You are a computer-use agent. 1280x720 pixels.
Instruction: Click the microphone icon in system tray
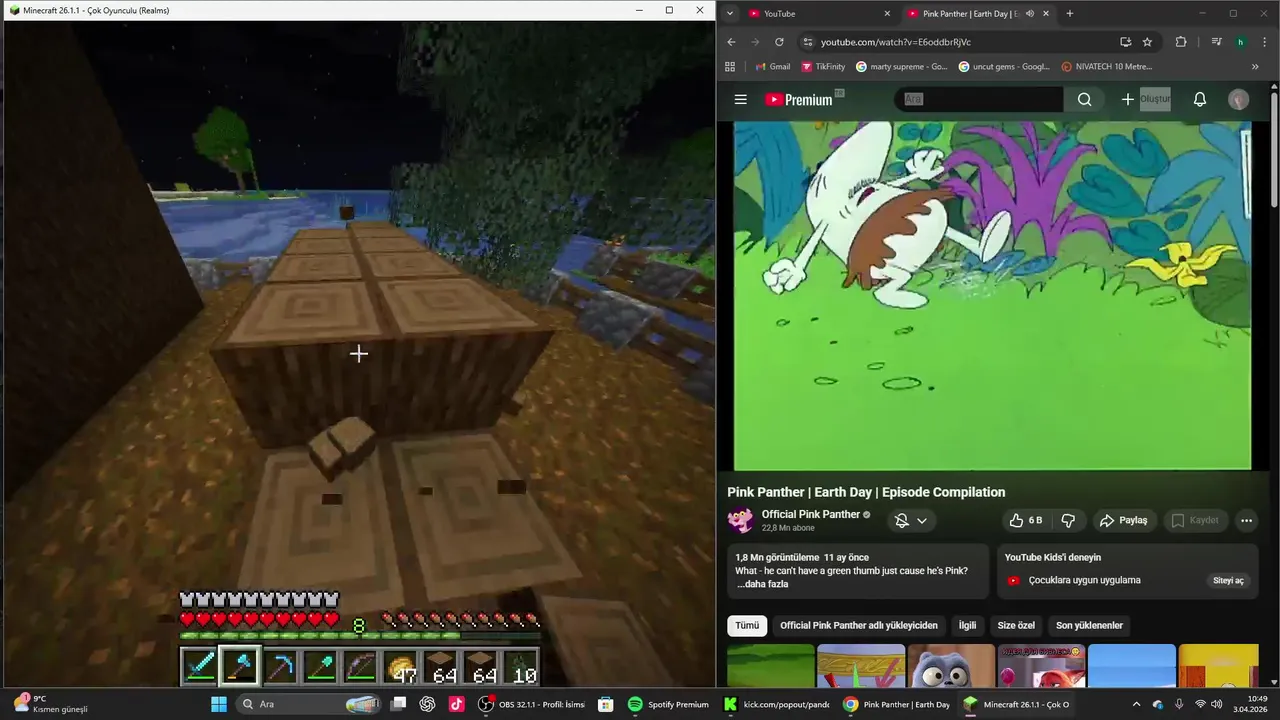click(1179, 704)
